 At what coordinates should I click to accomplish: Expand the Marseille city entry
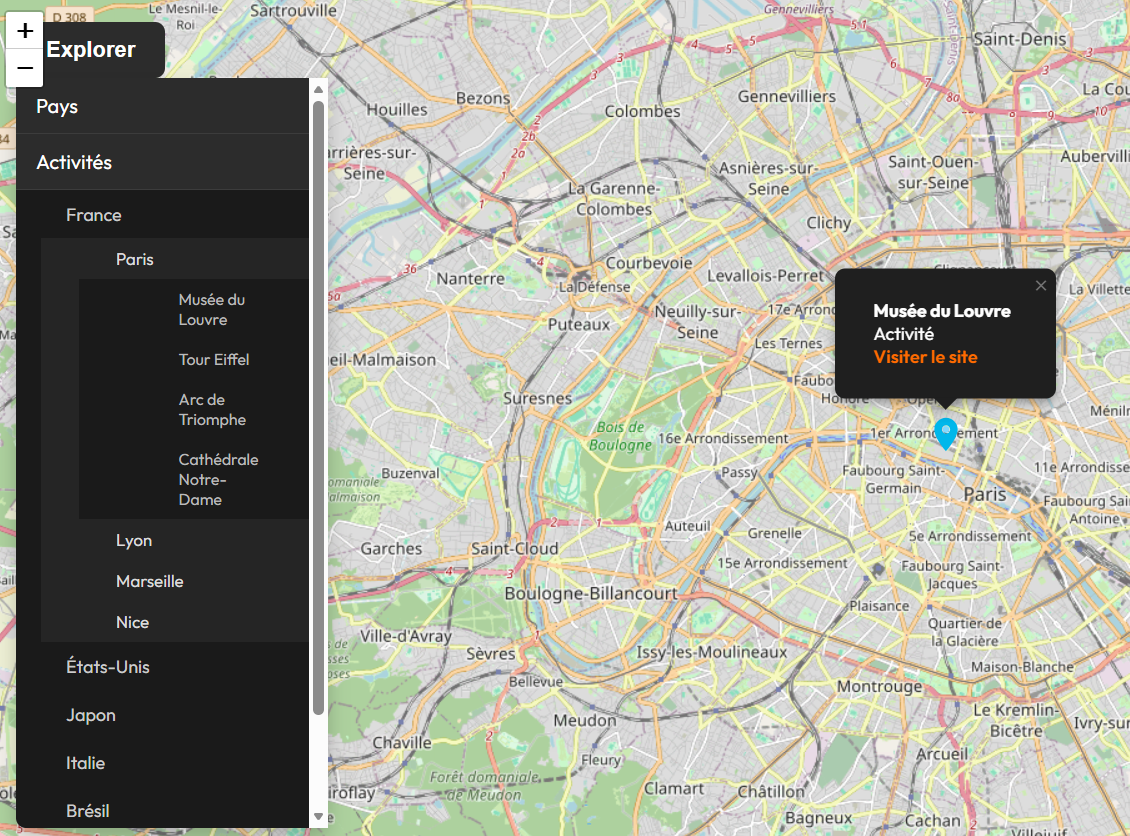(x=150, y=581)
